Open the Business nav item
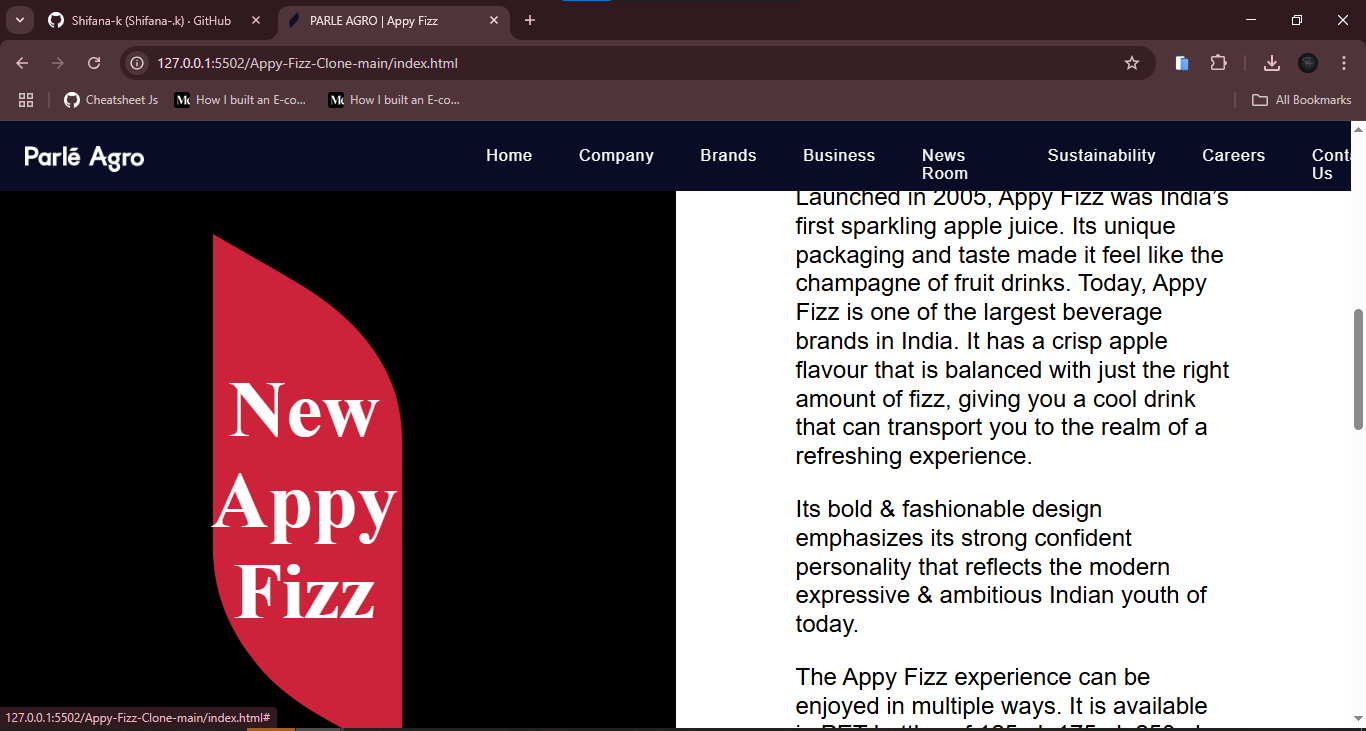The height and width of the screenshot is (731, 1366). (x=839, y=155)
